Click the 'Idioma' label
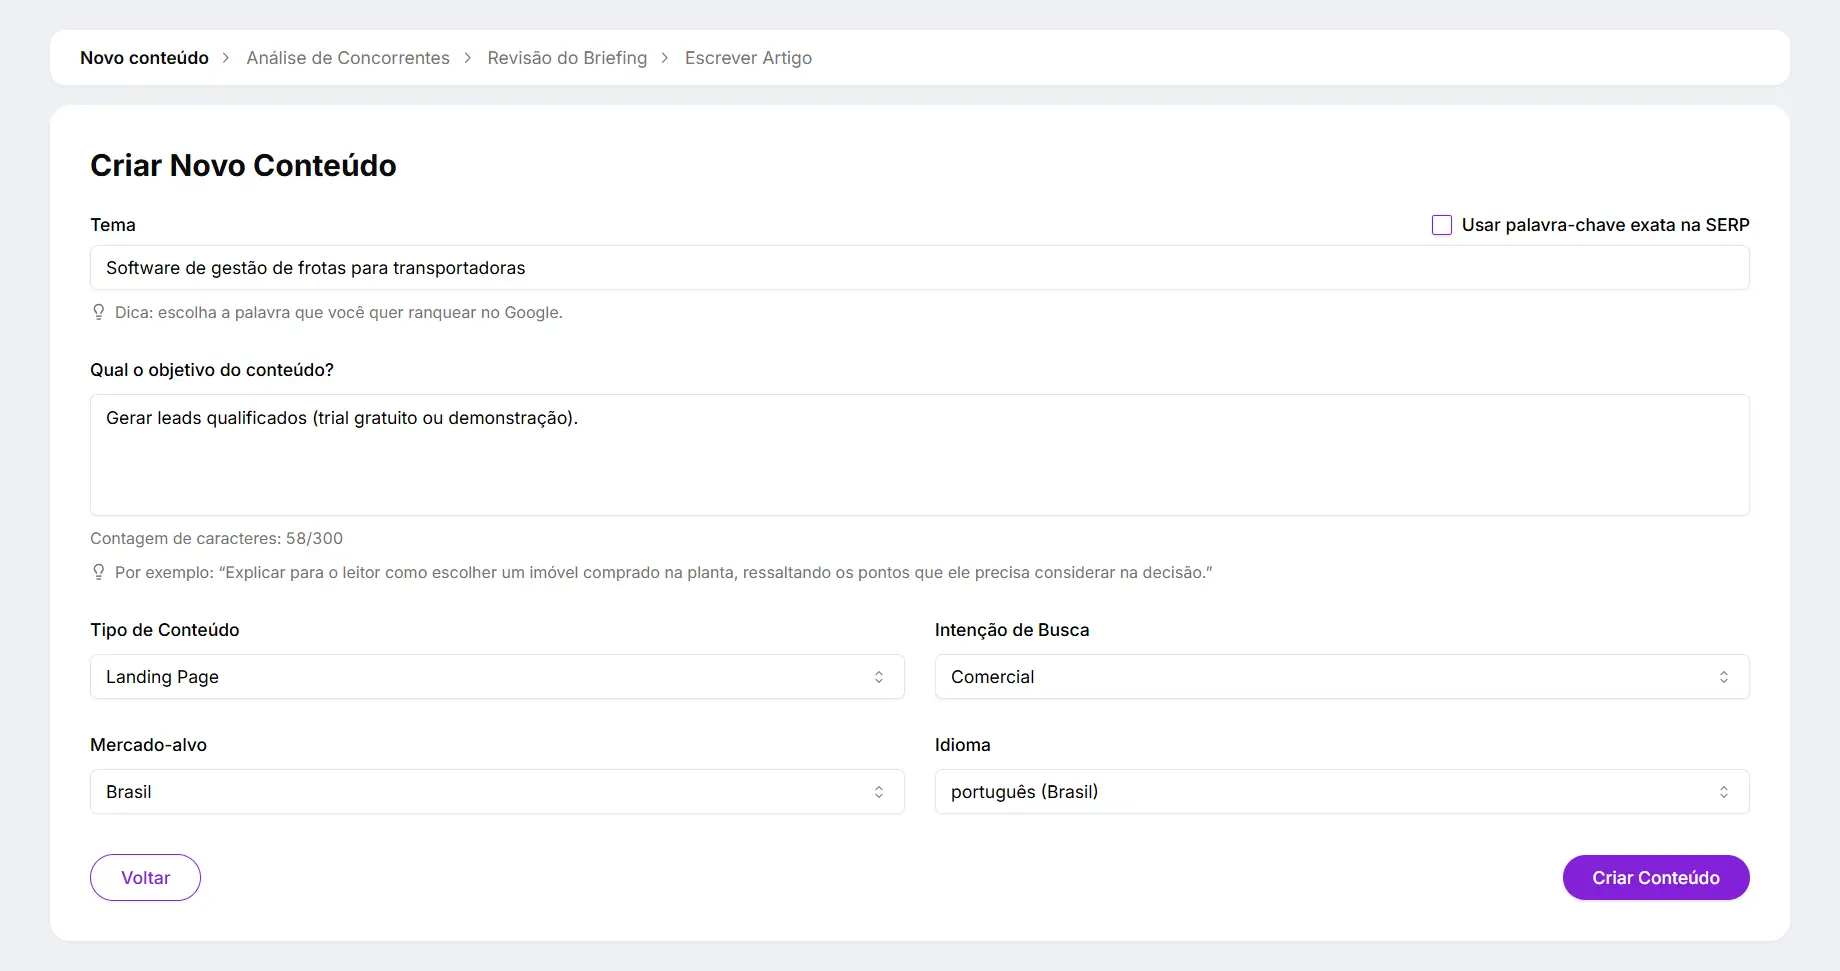Screen dimensions: 1840x971 pos(962,745)
